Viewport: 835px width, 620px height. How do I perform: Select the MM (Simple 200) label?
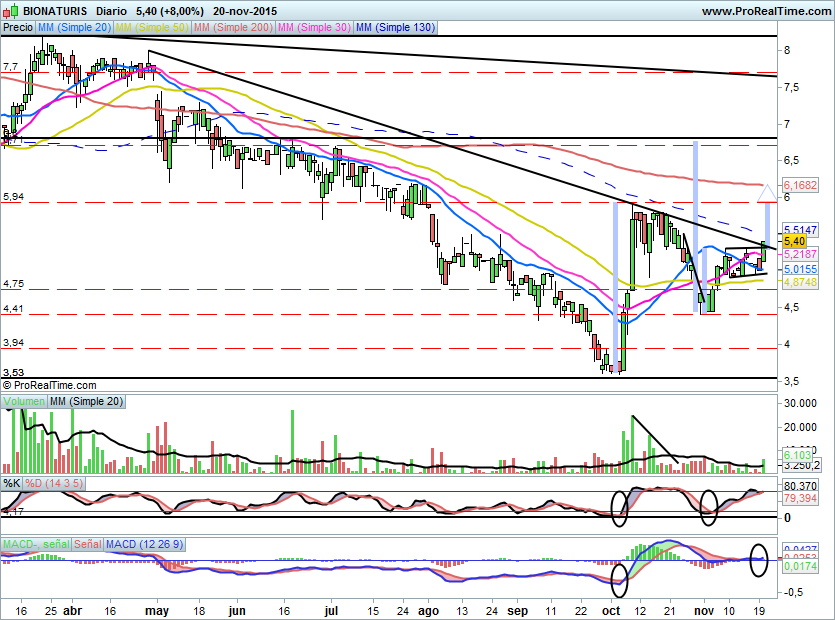click(234, 27)
